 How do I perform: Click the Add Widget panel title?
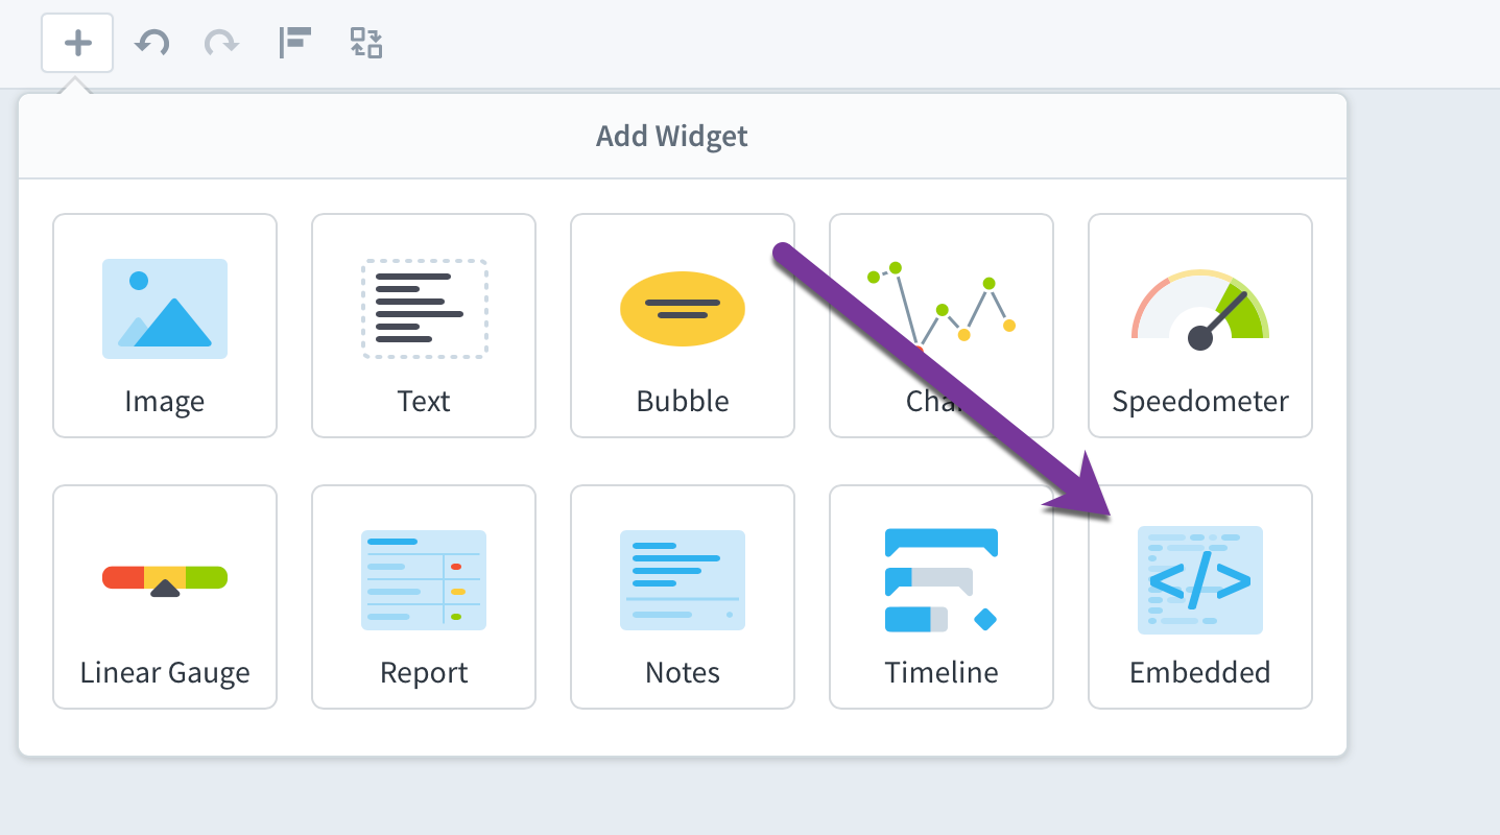672,136
